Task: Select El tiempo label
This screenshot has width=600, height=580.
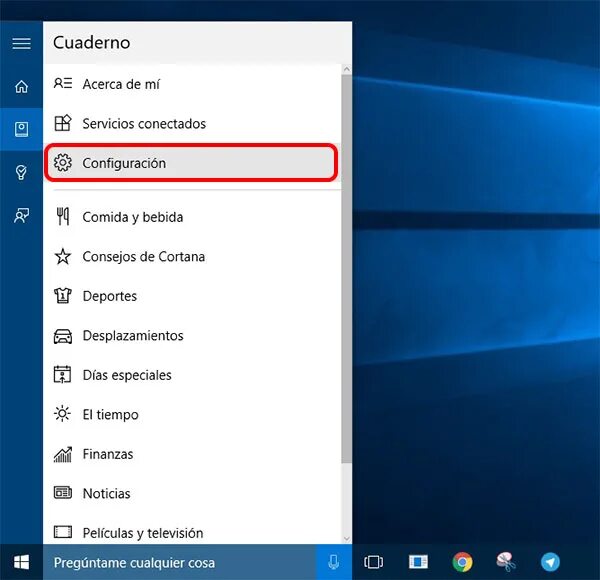Action: pyautogui.click(x=111, y=414)
